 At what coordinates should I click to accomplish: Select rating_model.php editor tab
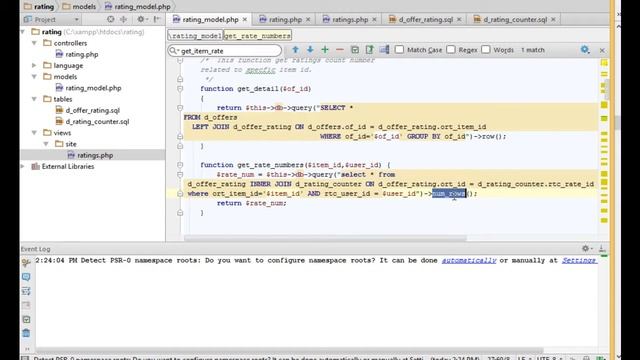[210, 19]
